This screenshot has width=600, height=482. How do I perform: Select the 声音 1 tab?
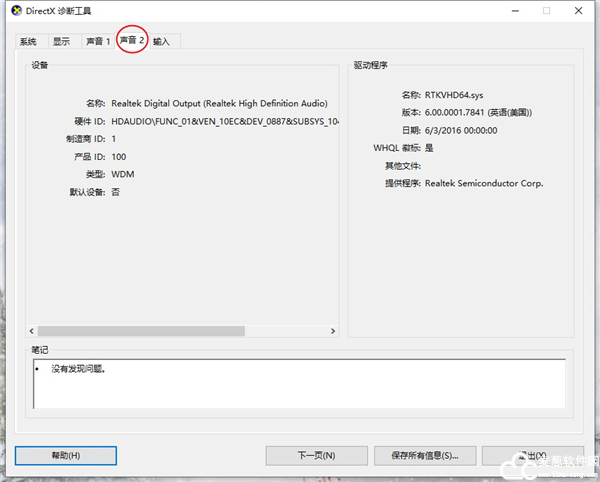pos(98,41)
